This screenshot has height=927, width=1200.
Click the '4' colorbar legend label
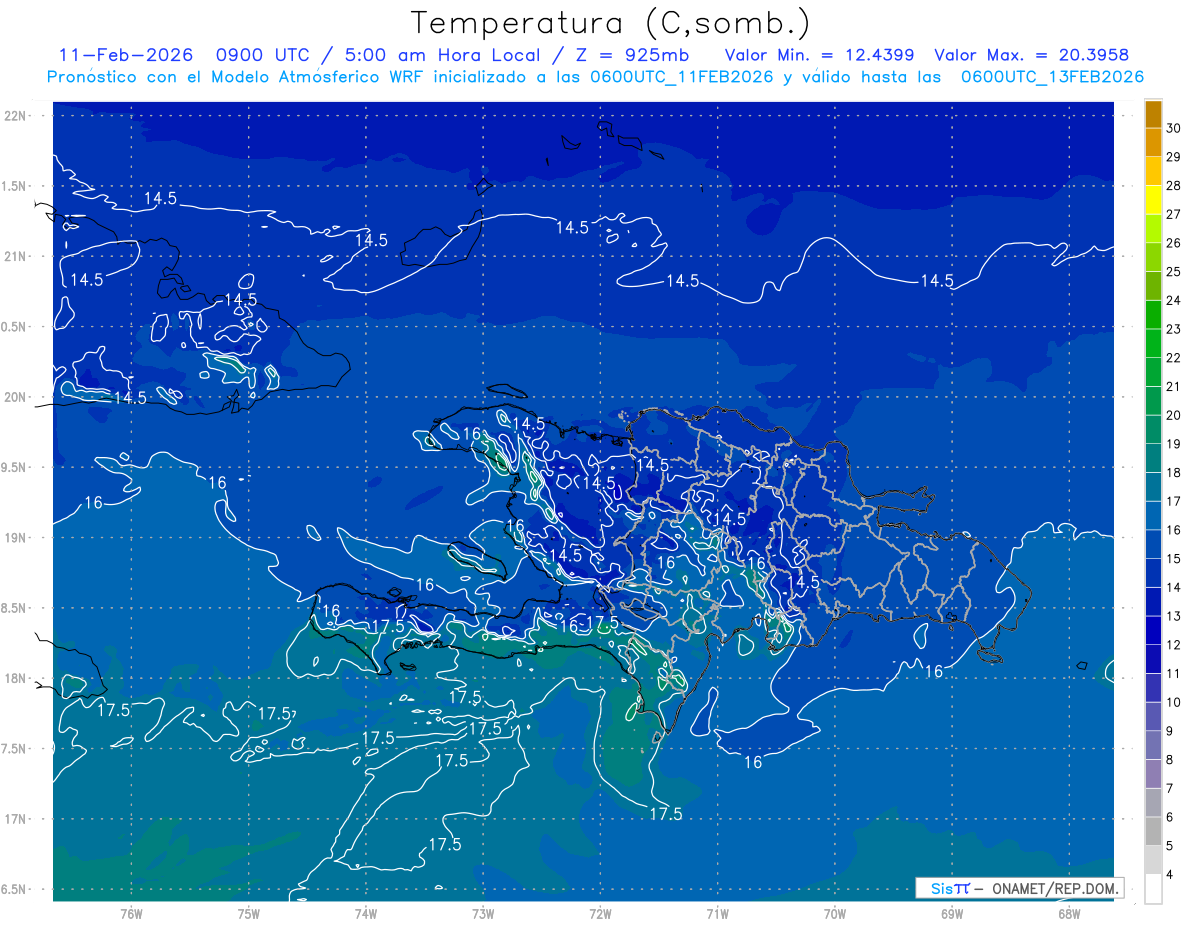tap(1170, 875)
